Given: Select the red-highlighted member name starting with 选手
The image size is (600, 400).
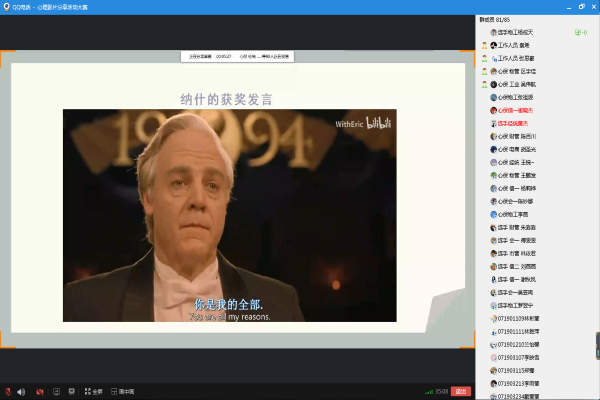Looking at the screenshot, I should (x=513, y=124).
